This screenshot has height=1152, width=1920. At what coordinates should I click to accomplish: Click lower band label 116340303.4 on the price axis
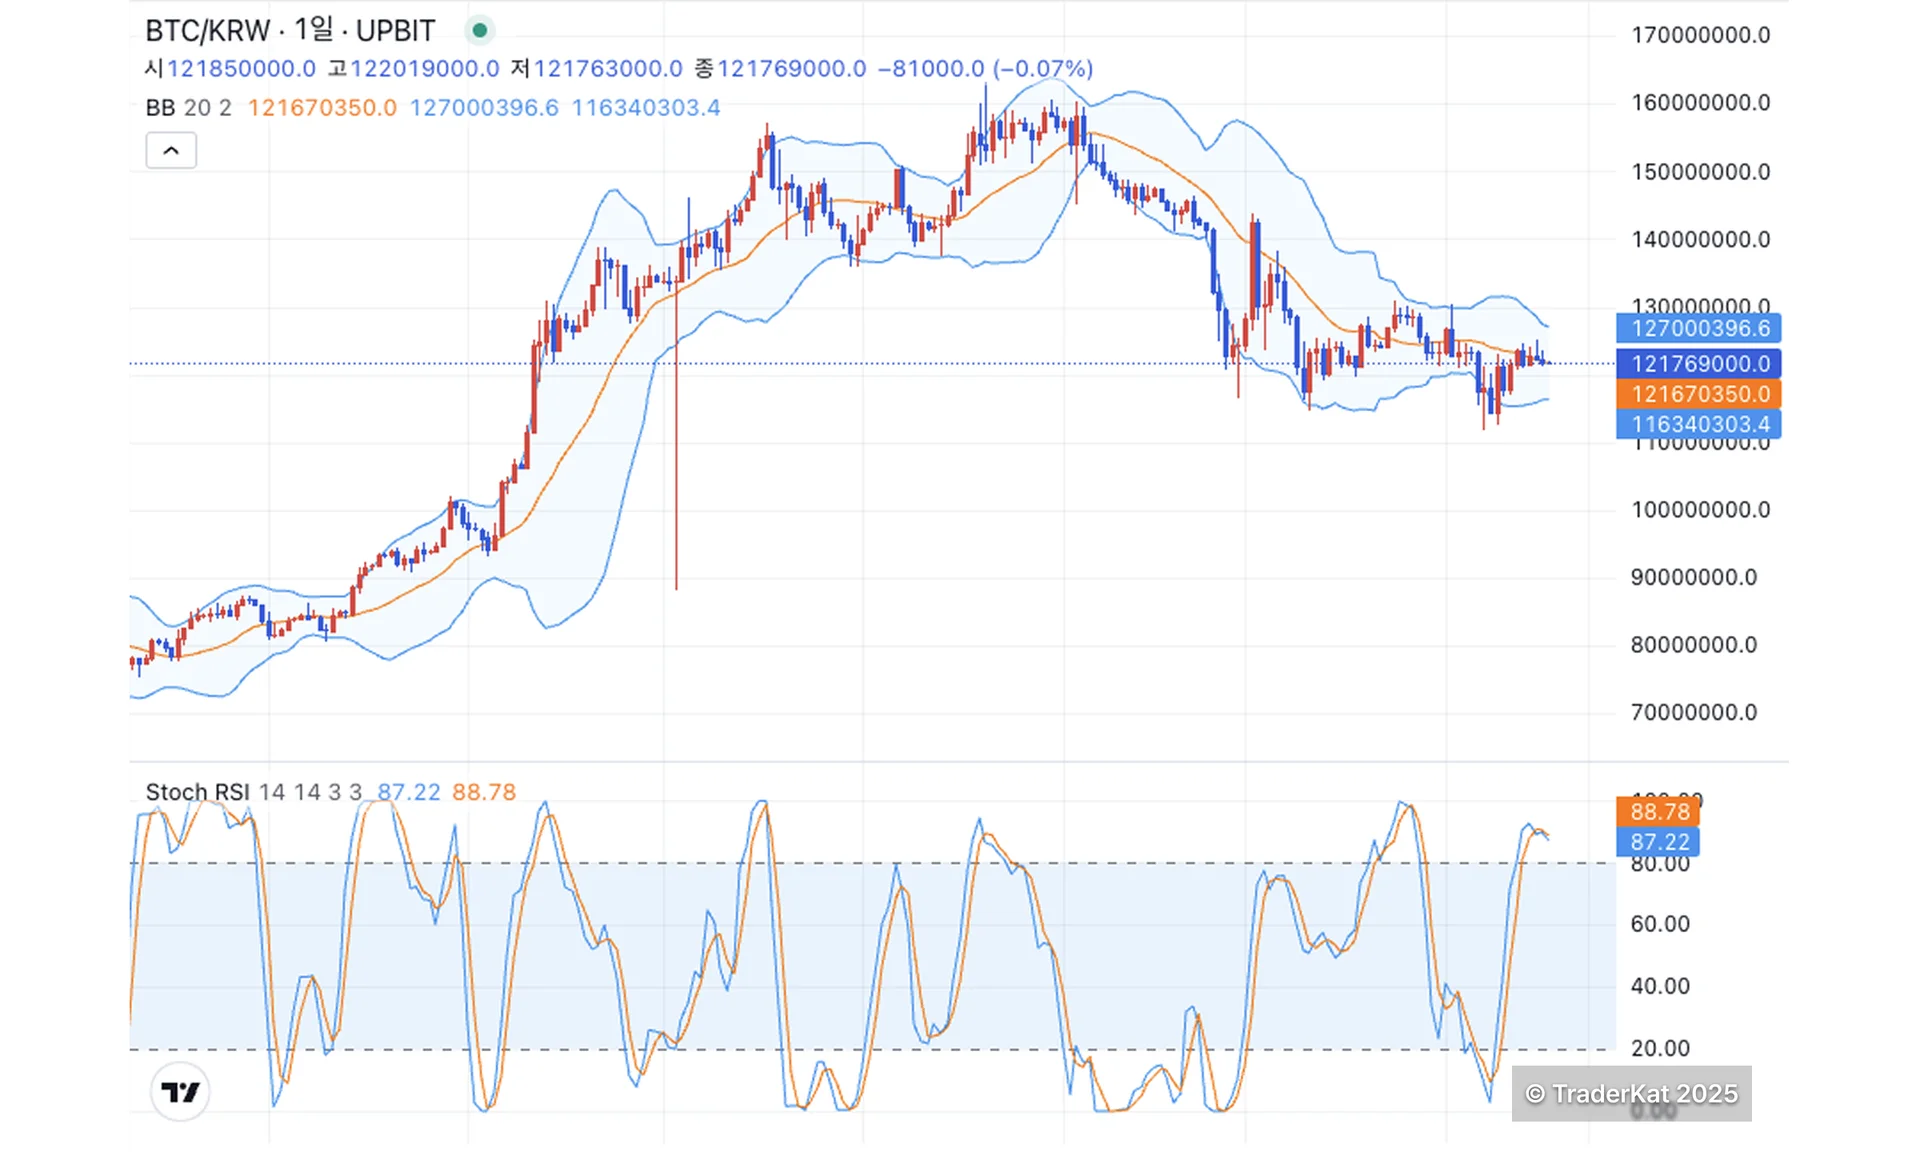[x=1699, y=424]
